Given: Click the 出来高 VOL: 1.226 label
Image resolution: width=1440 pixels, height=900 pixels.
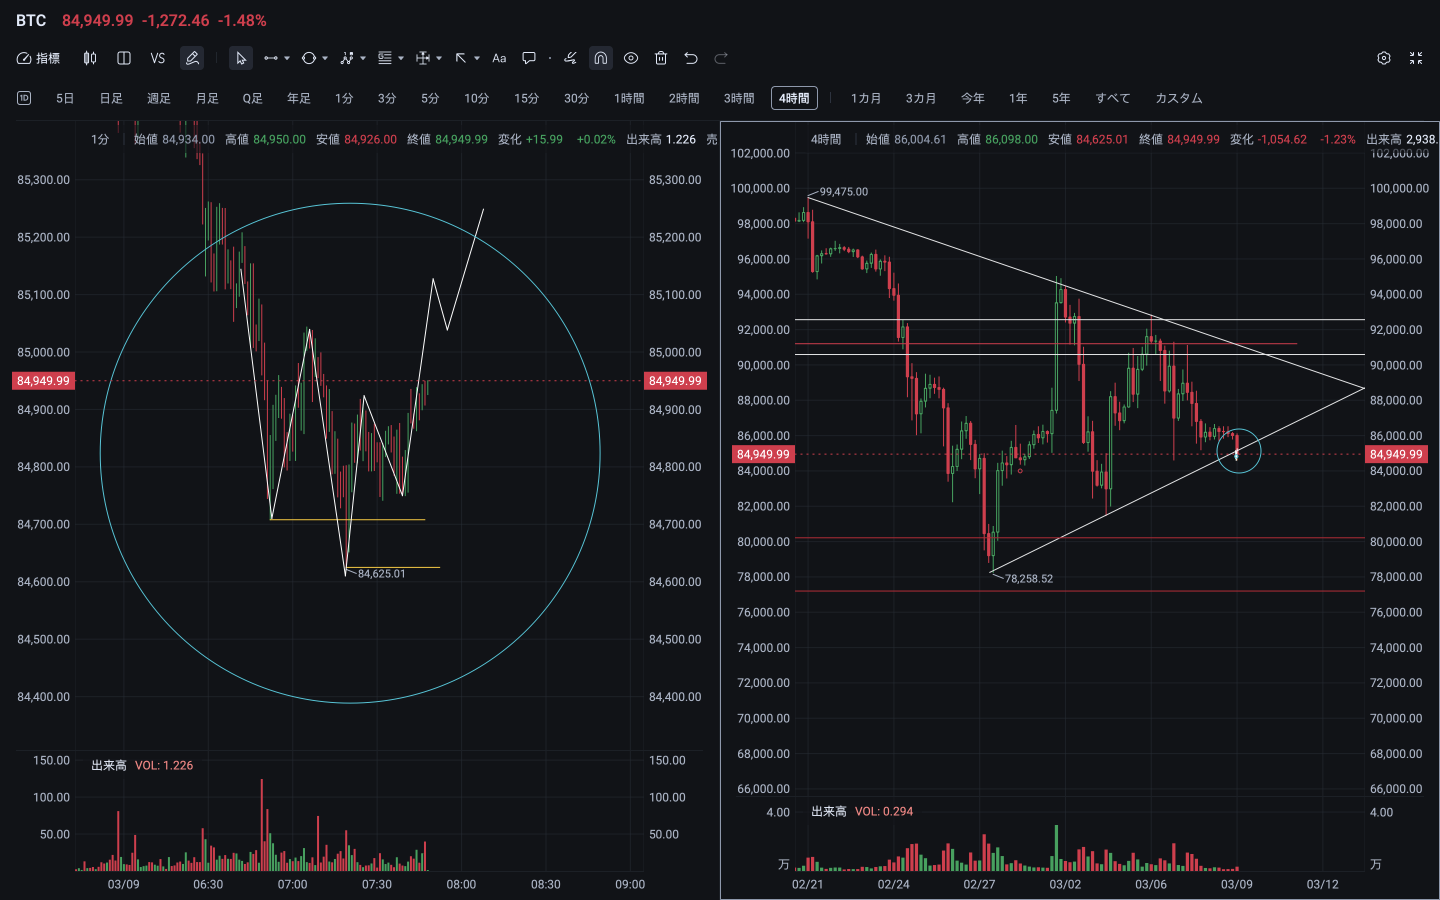Looking at the screenshot, I should [x=142, y=765].
